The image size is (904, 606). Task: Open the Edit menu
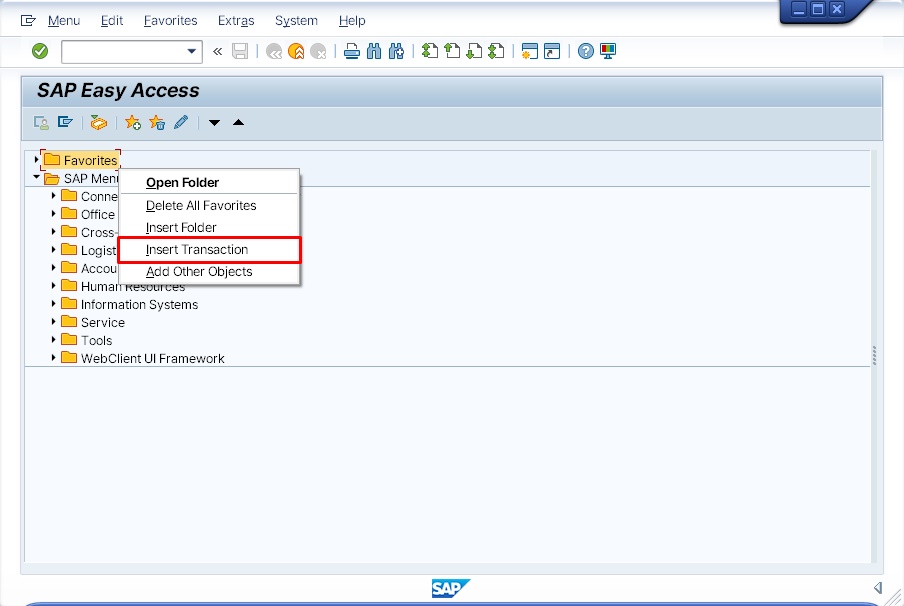coord(112,21)
